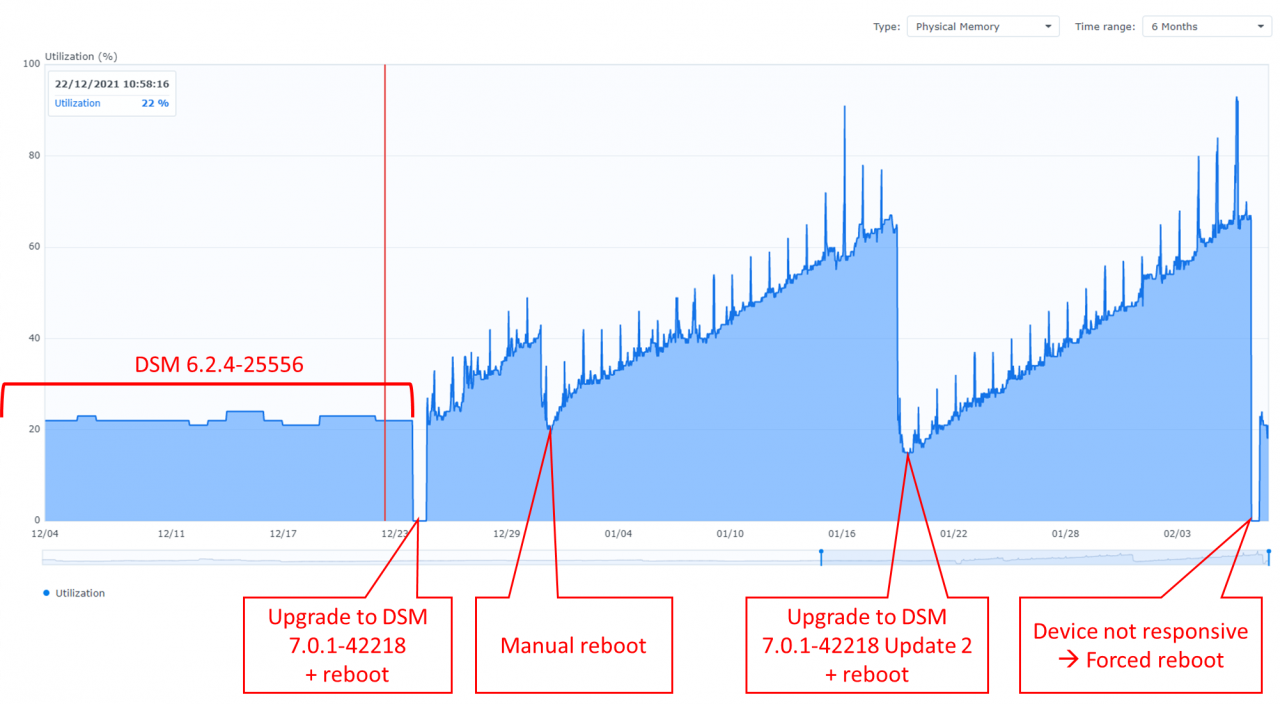Click the 01/10 date label on the axis
1280x704 pixels.
pyautogui.click(x=730, y=533)
